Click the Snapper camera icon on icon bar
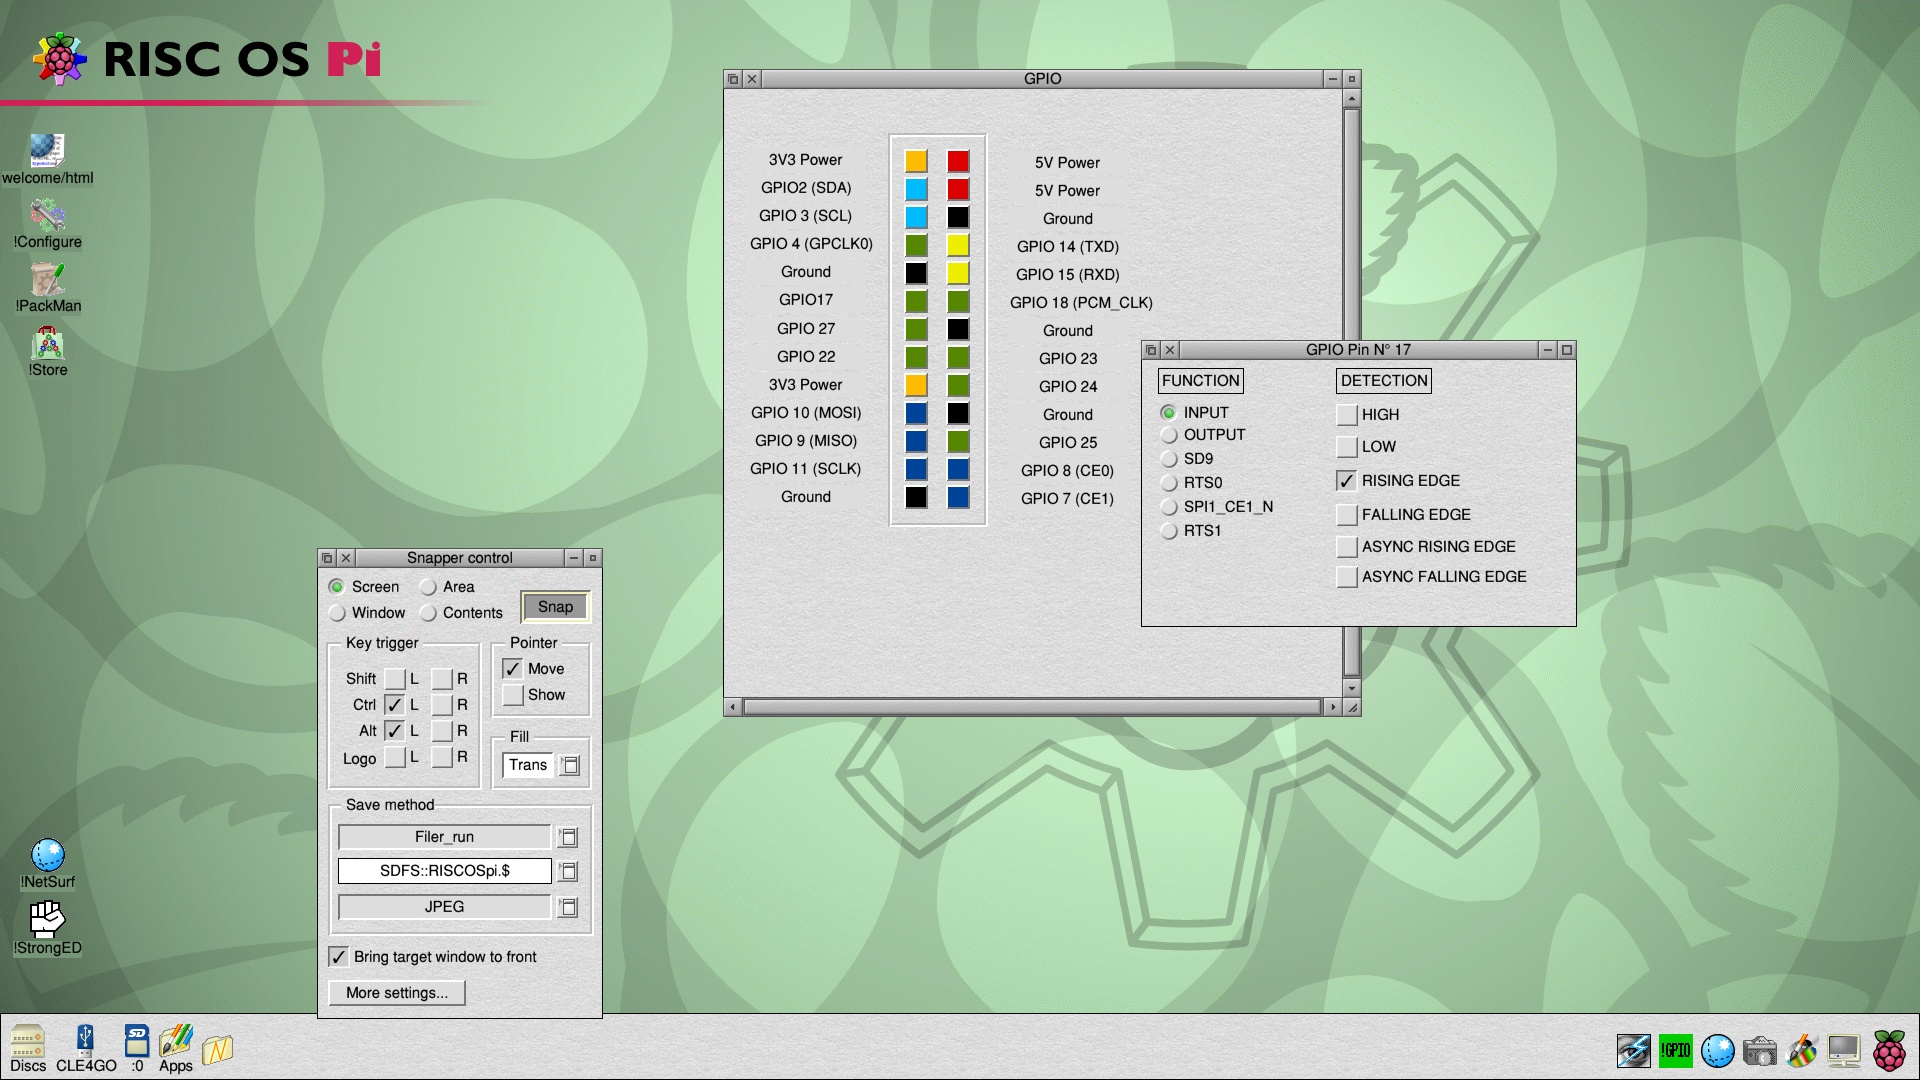Screen dimensions: 1920x1080 (x=1759, y=1051)
